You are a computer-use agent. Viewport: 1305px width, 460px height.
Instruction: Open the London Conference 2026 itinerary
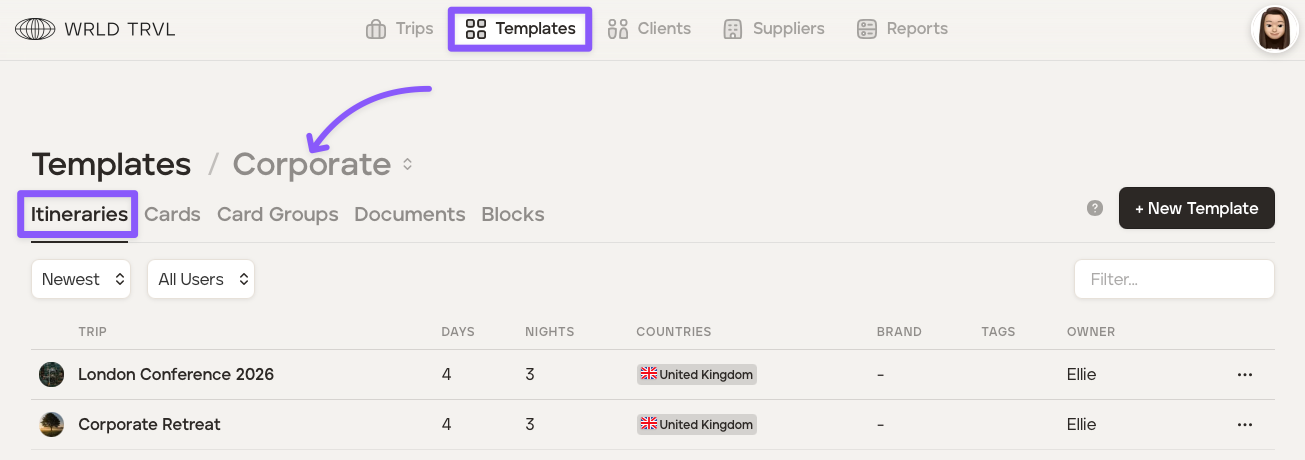click(x=176, y=375)
